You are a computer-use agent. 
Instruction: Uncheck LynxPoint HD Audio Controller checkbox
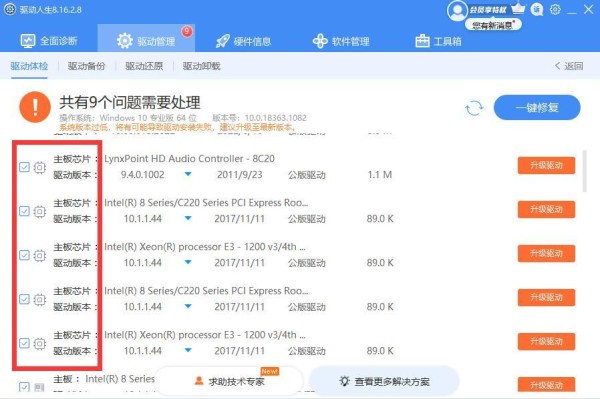point(24,167)
